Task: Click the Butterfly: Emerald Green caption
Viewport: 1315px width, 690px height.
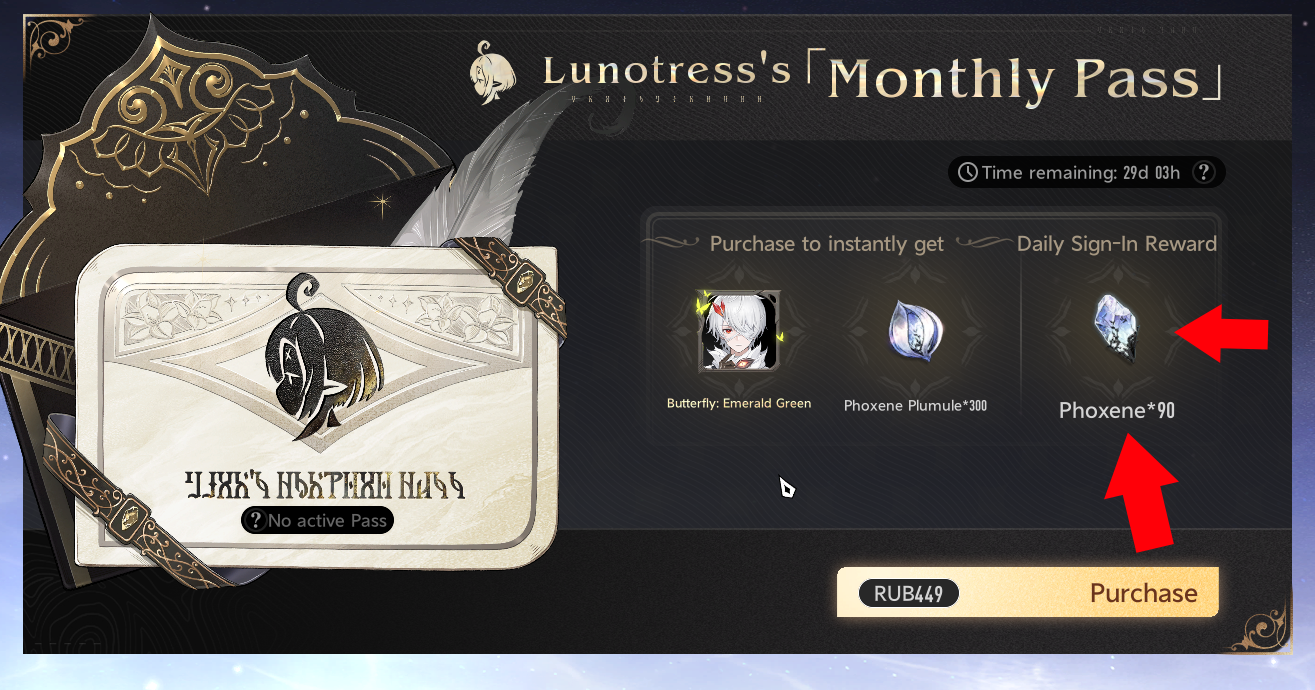Action: click(x=739, y=404)
